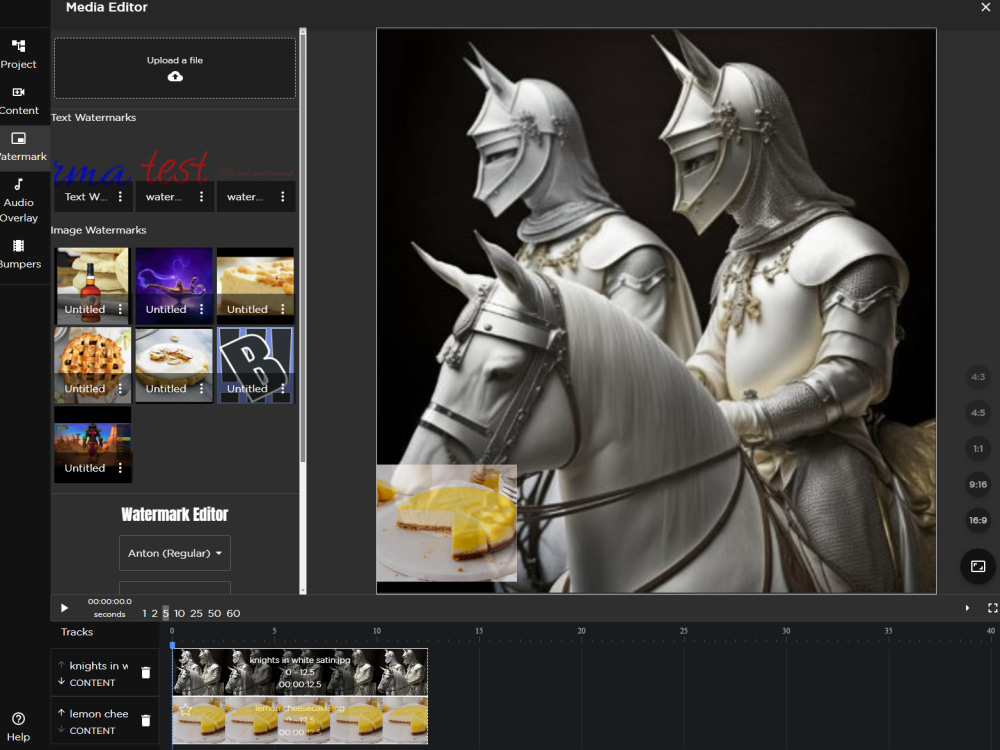
Task: Select the red 'test' text watermark
Action: (174, 167)
